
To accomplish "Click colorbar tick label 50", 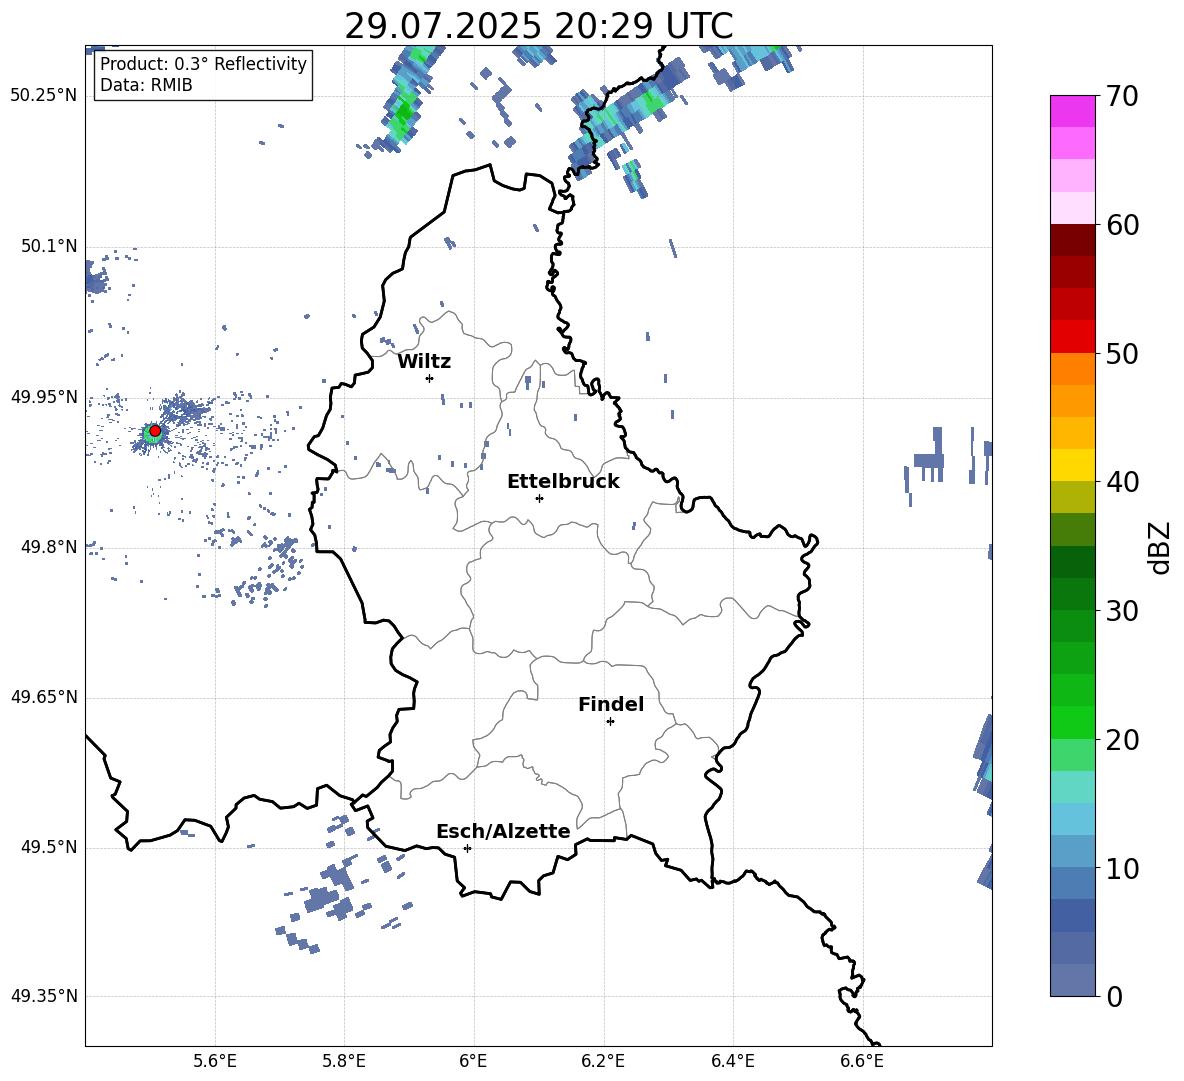I will tap(1123, 354).
